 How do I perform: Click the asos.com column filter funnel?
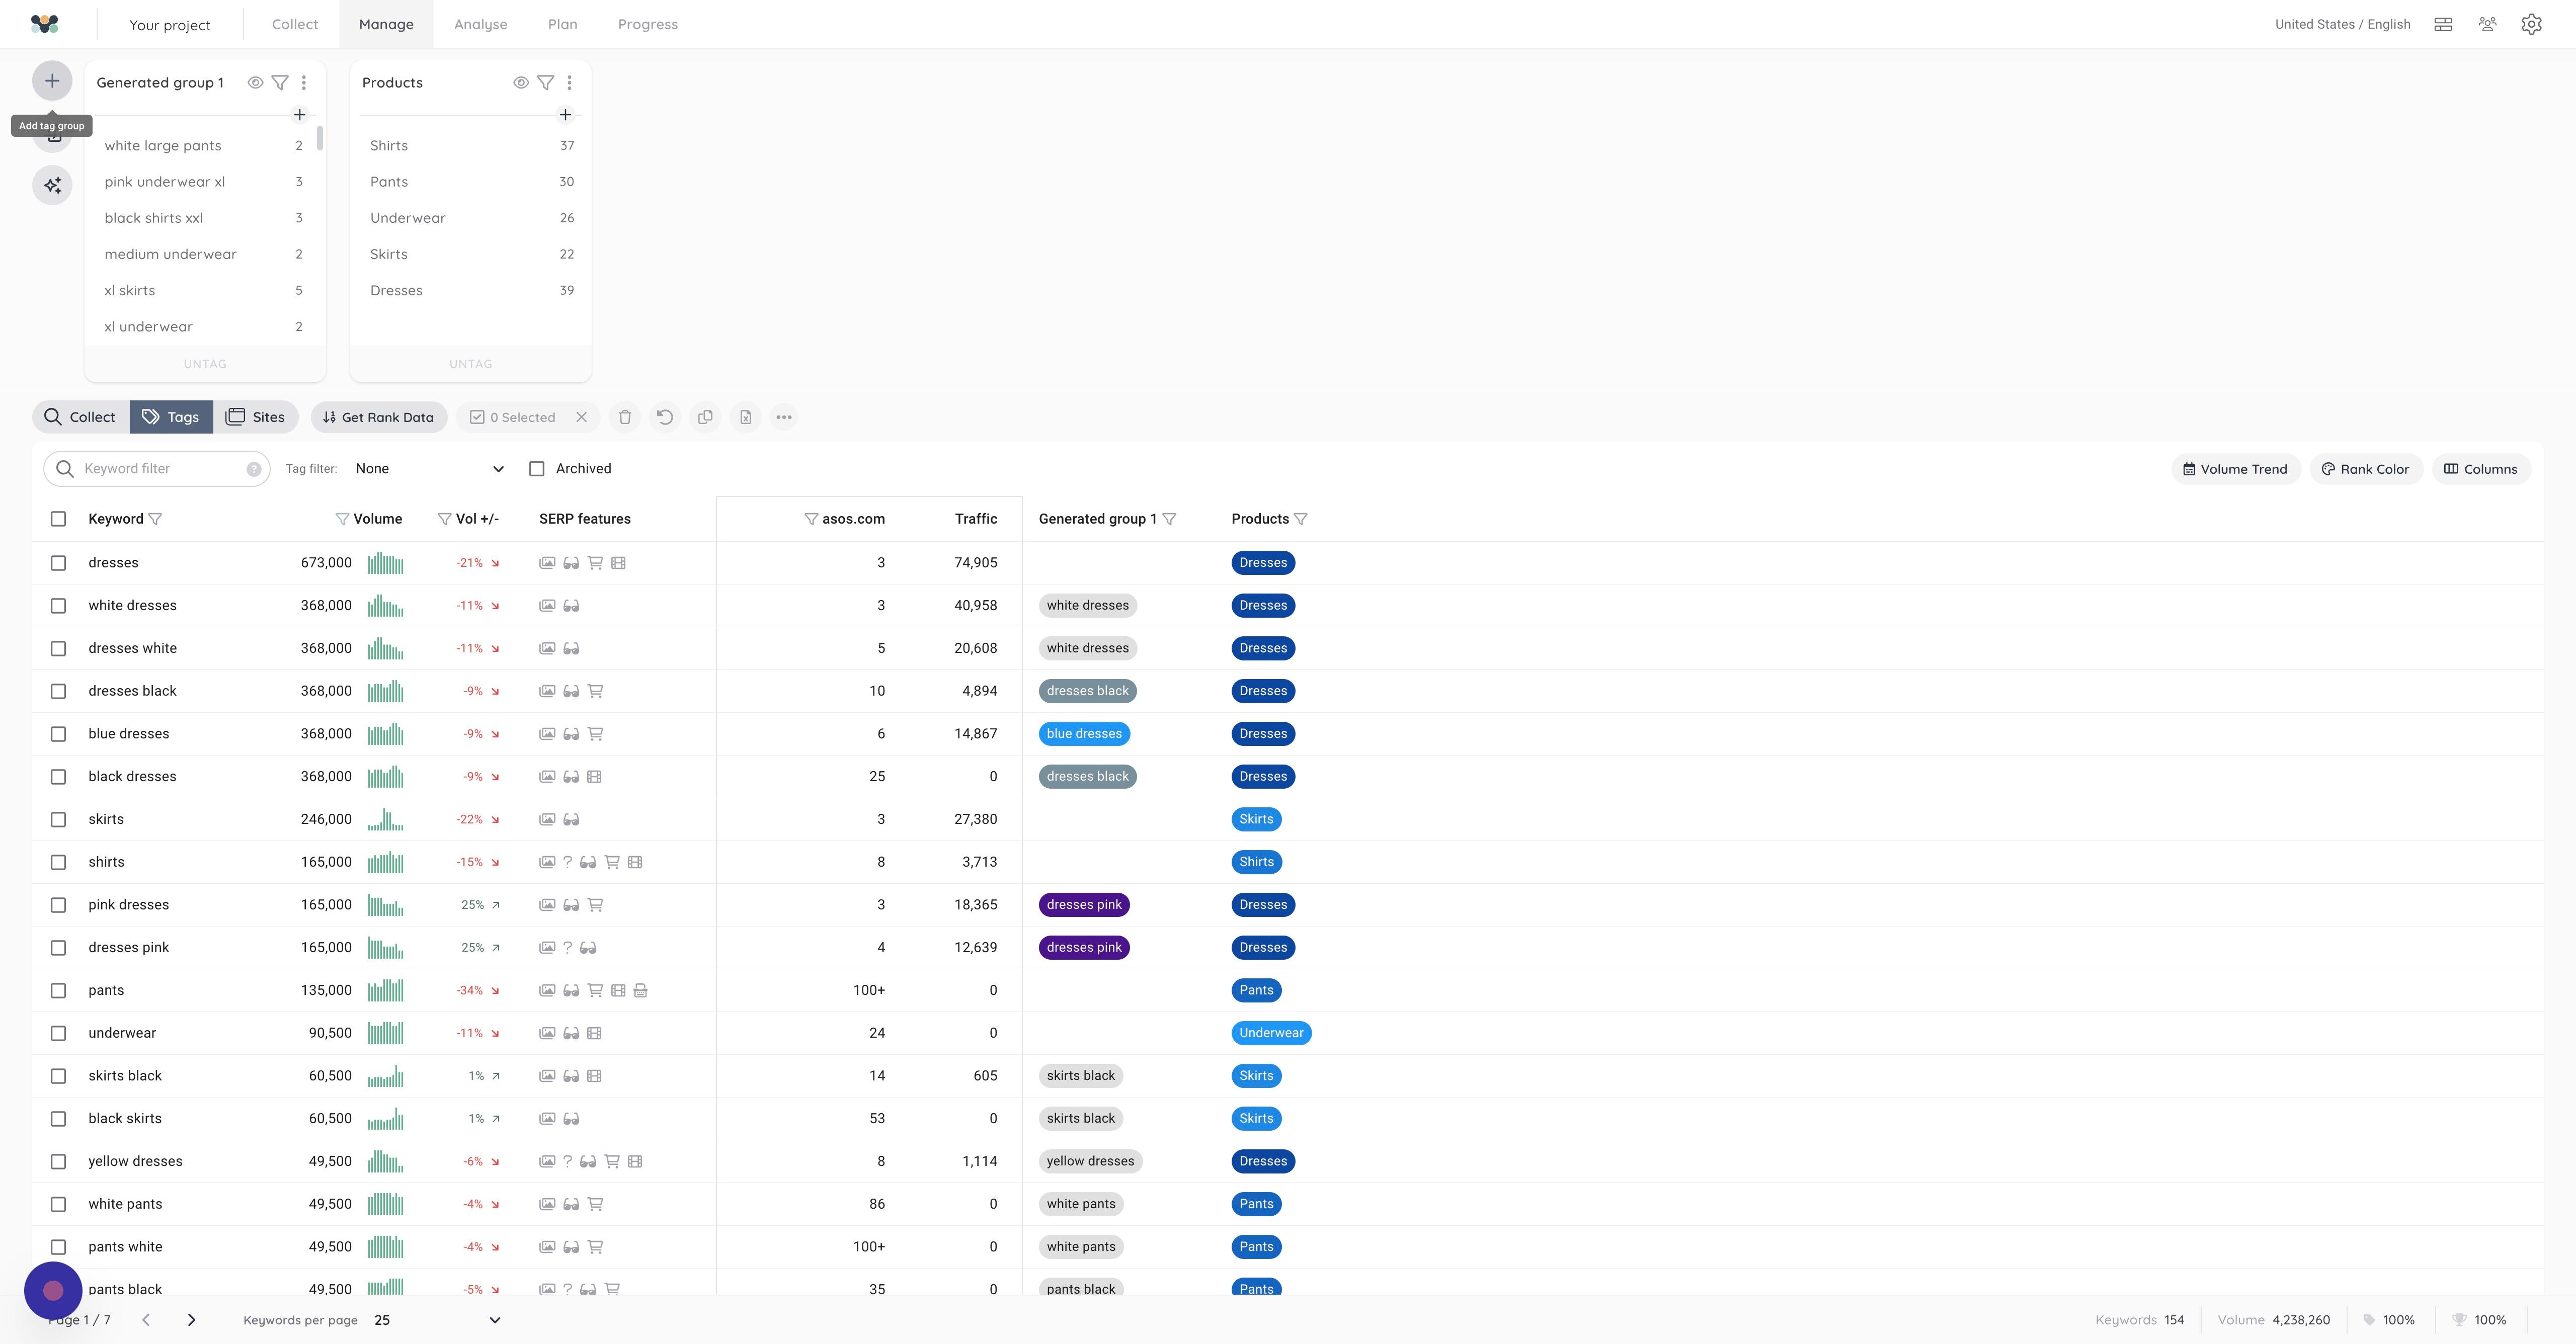coord(811,519)
